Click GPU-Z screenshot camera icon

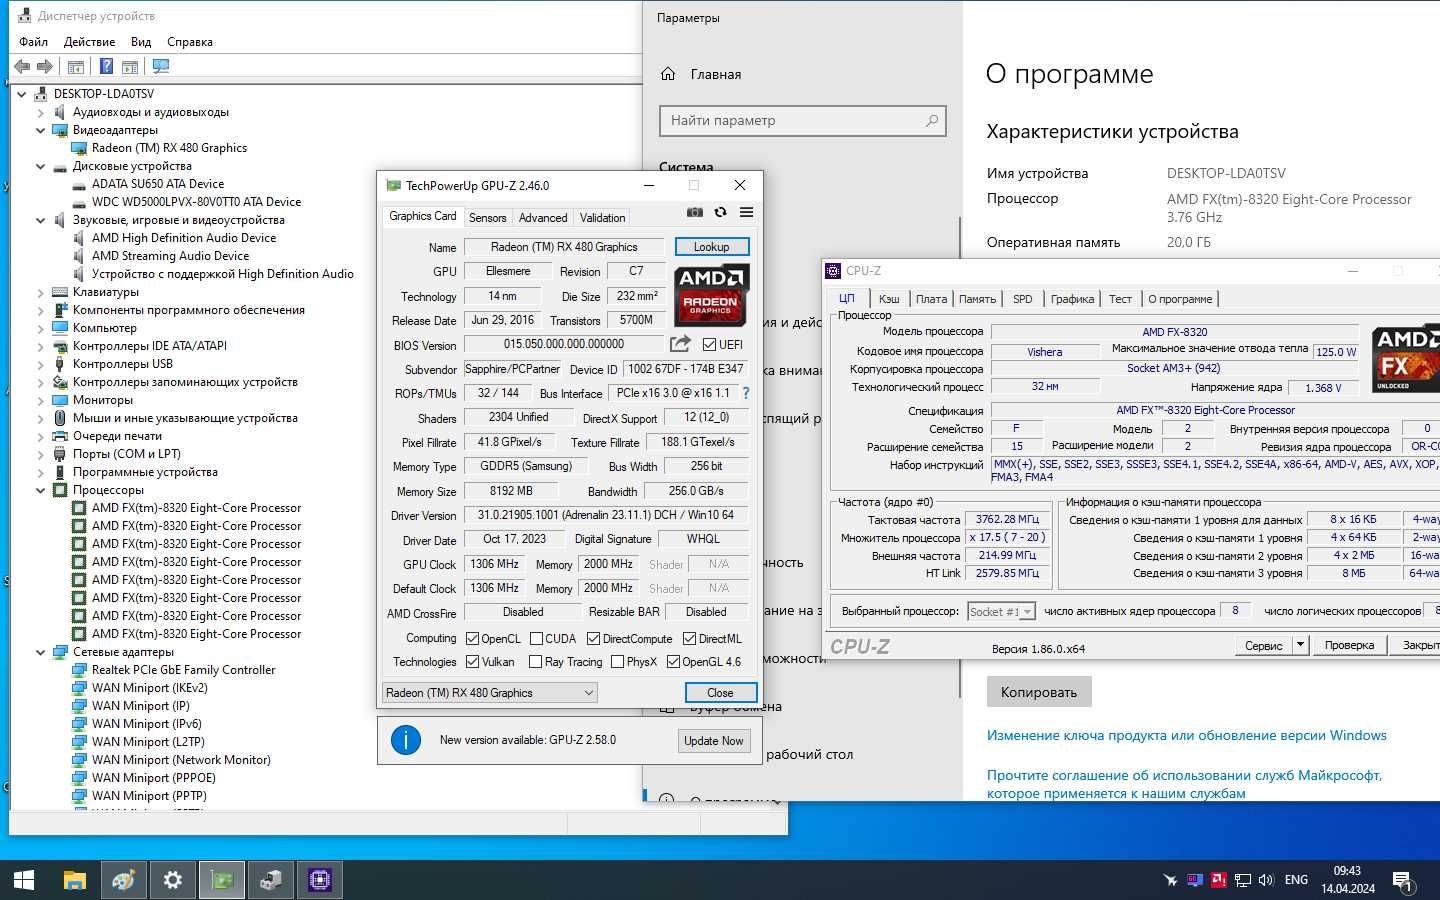pyautogui.click(x=694, y=212)
